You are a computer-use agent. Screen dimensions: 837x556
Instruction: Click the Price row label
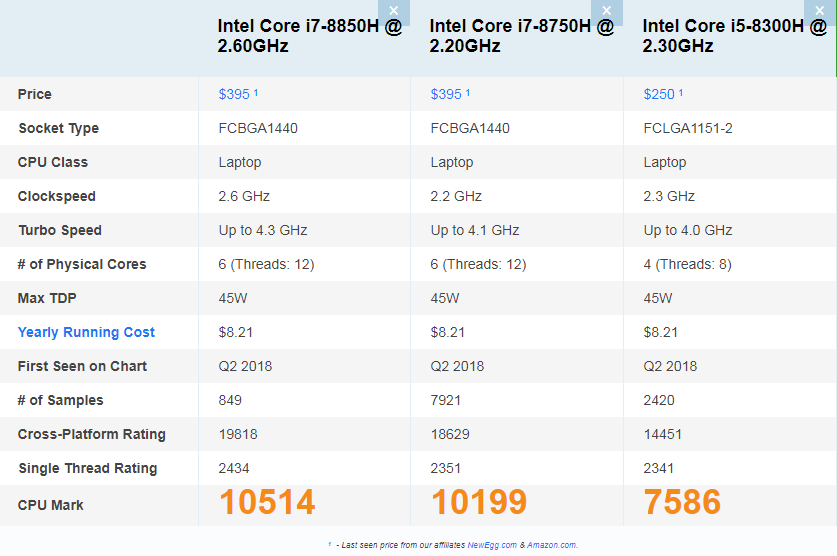[x=35, y=94]
